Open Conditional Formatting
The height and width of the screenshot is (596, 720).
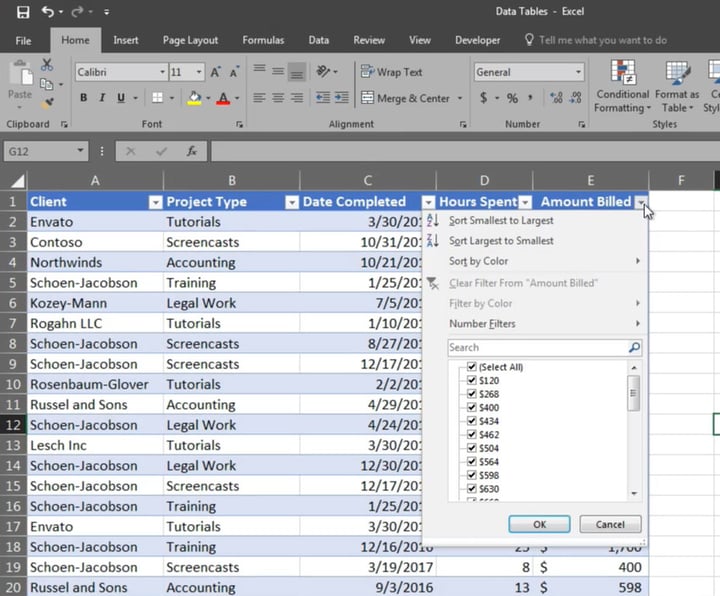tap(622, 86)
